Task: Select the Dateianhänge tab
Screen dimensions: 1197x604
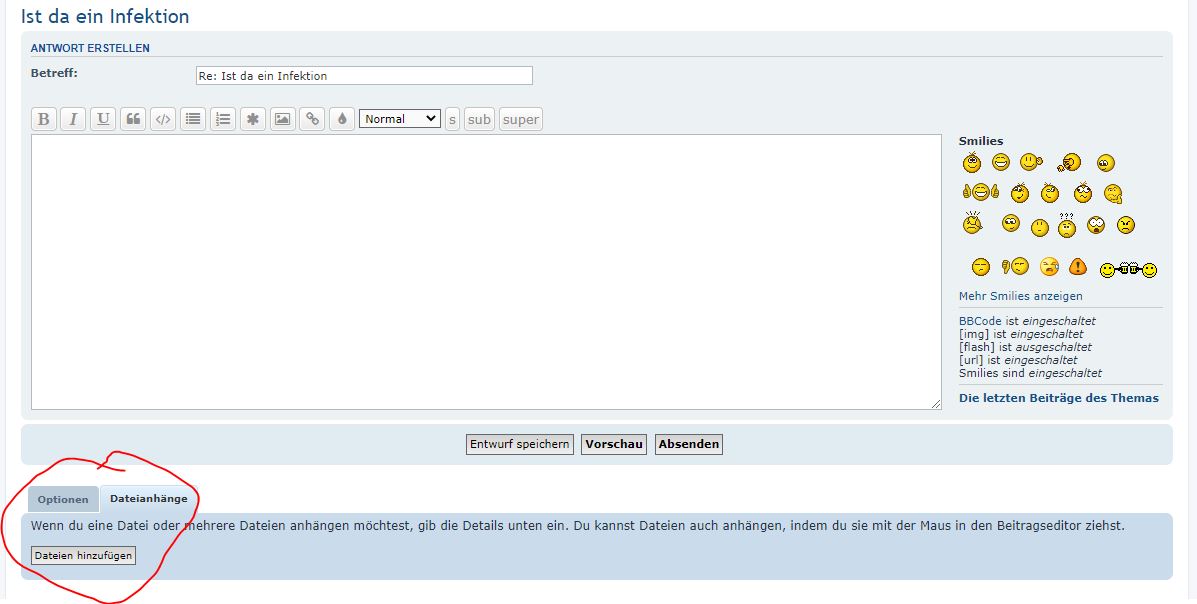Action: [x=148, y=498]
